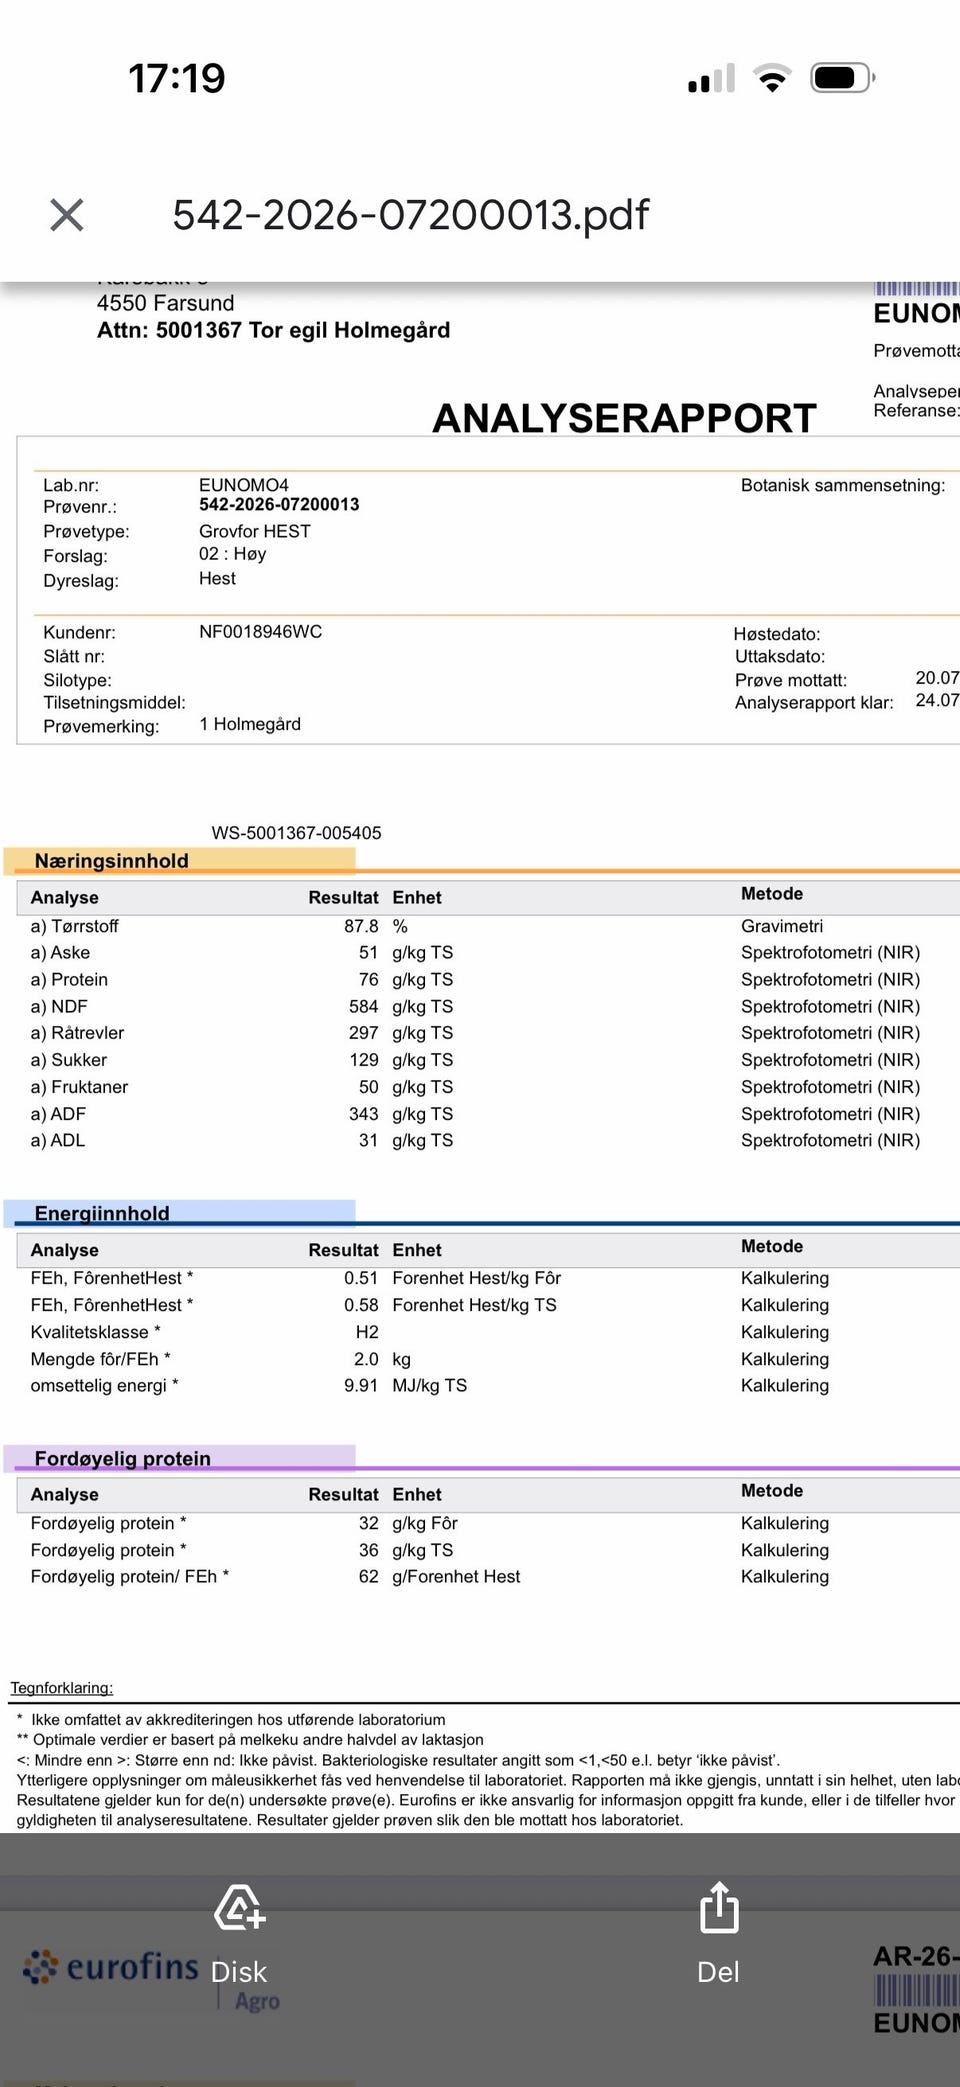
Task: Select the Gravimetri method text
Action: tap(782, 926)
